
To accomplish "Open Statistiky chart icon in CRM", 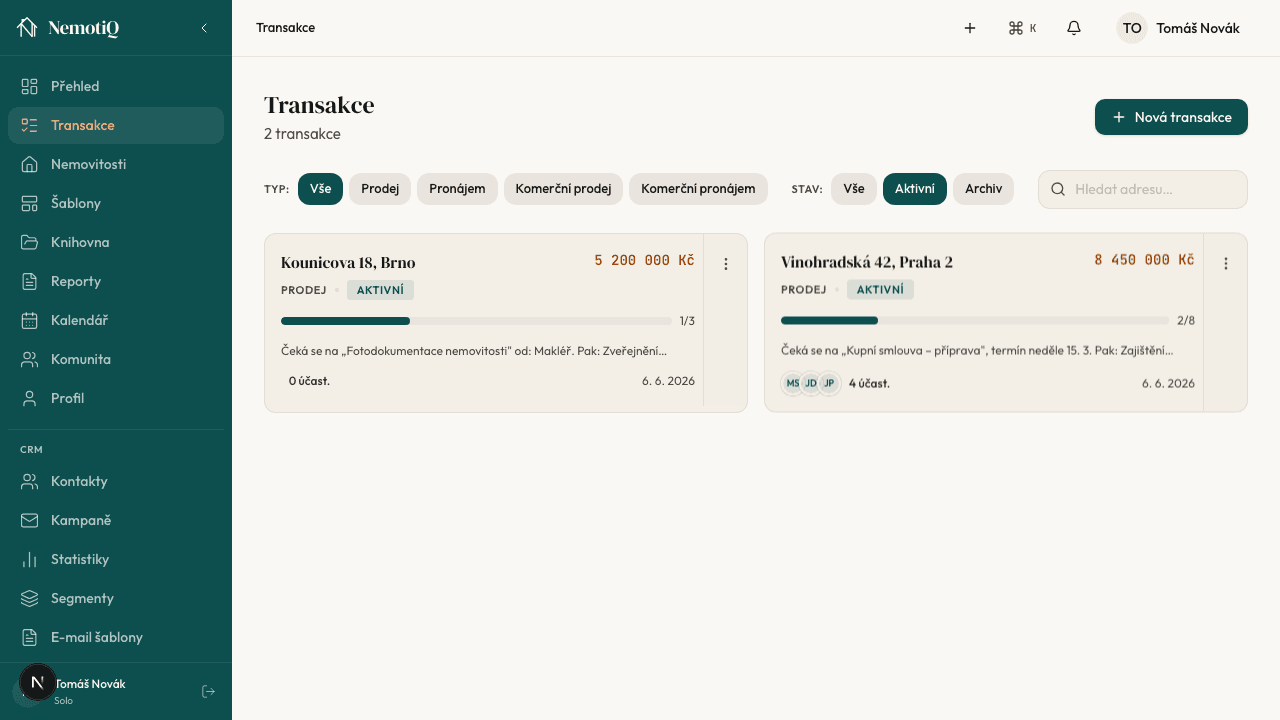I will [30, 559].
